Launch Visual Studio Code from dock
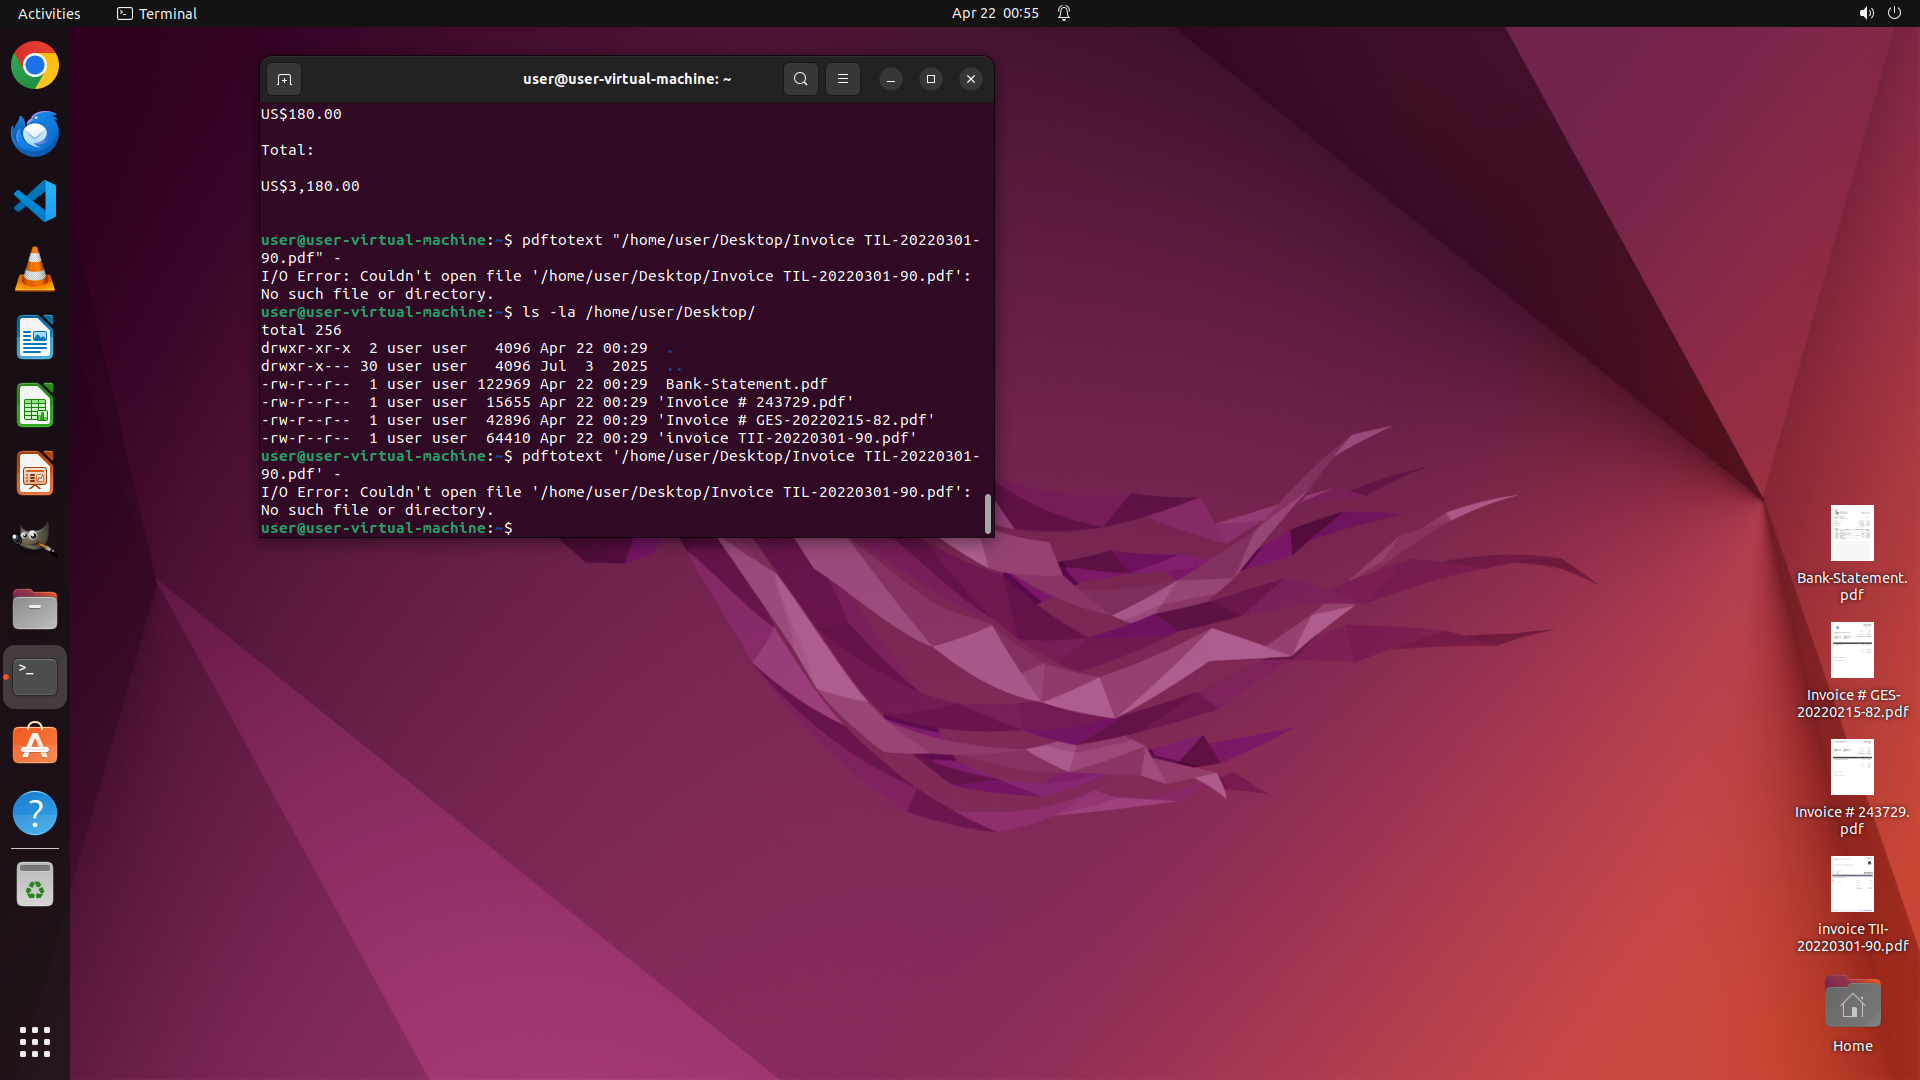Viewport: 1920px width, 1080px height. pos(35,201)
